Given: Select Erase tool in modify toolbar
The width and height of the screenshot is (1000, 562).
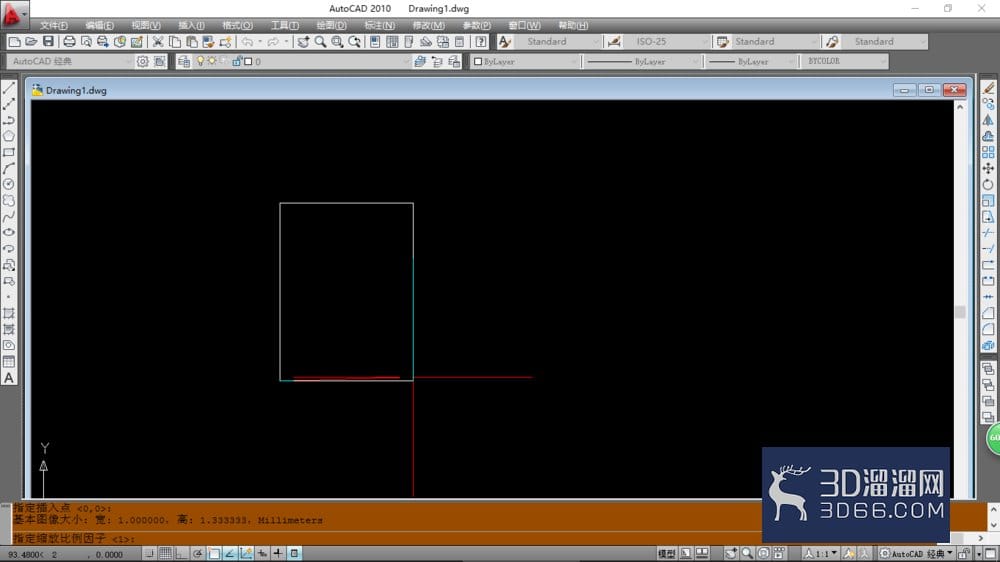Looking at the screenshot, I should (988, 88).
